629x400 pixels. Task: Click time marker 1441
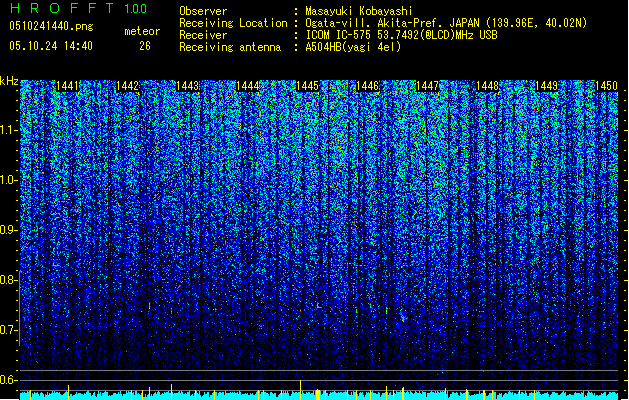(67, 86)
